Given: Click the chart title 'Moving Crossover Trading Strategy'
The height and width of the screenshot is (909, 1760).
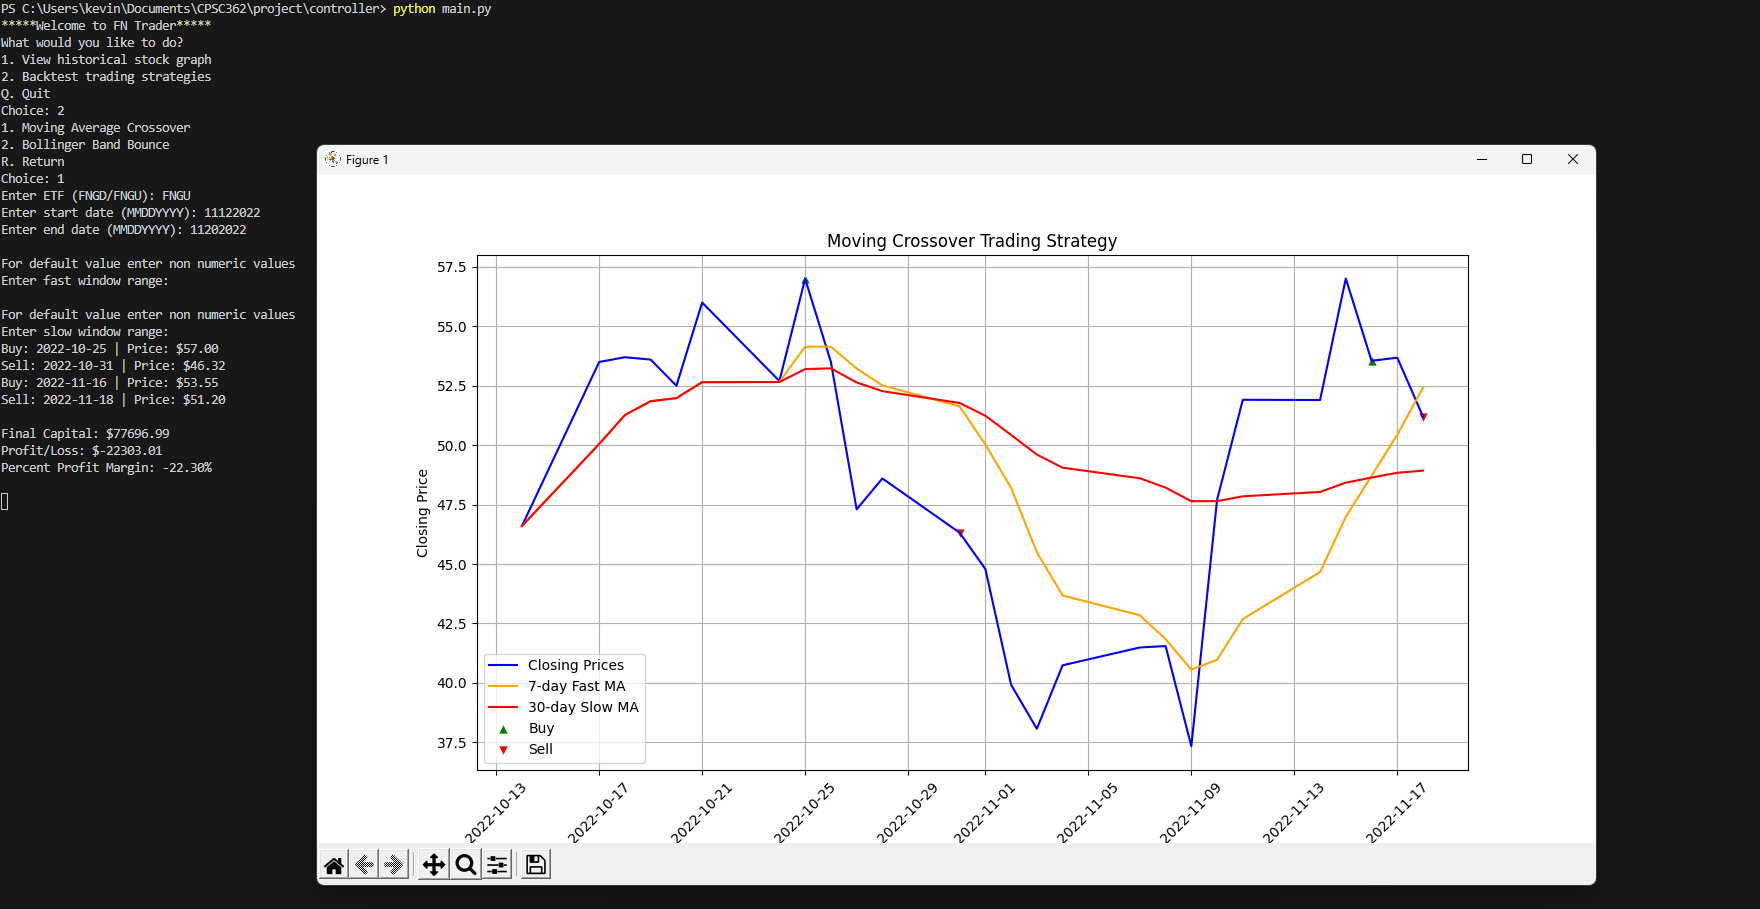Looking at the screenshot, I should coord(972,241).
